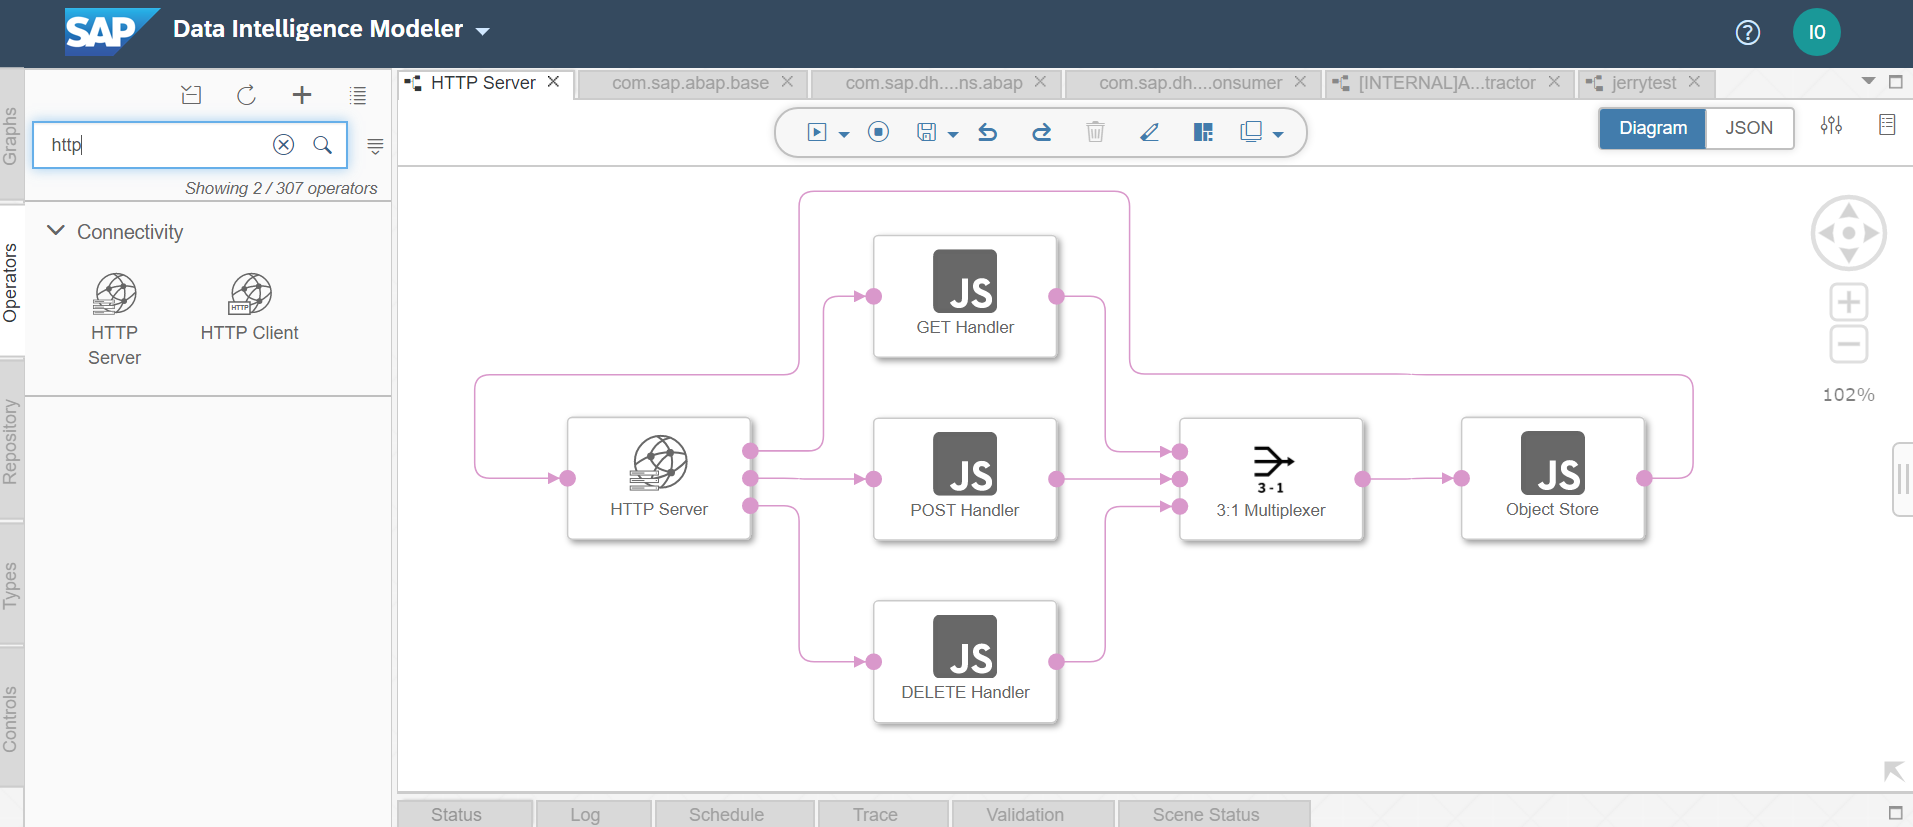Open the group options dropdown arrow
Screen dimensions: 1913x827
tap(1278, 134)
